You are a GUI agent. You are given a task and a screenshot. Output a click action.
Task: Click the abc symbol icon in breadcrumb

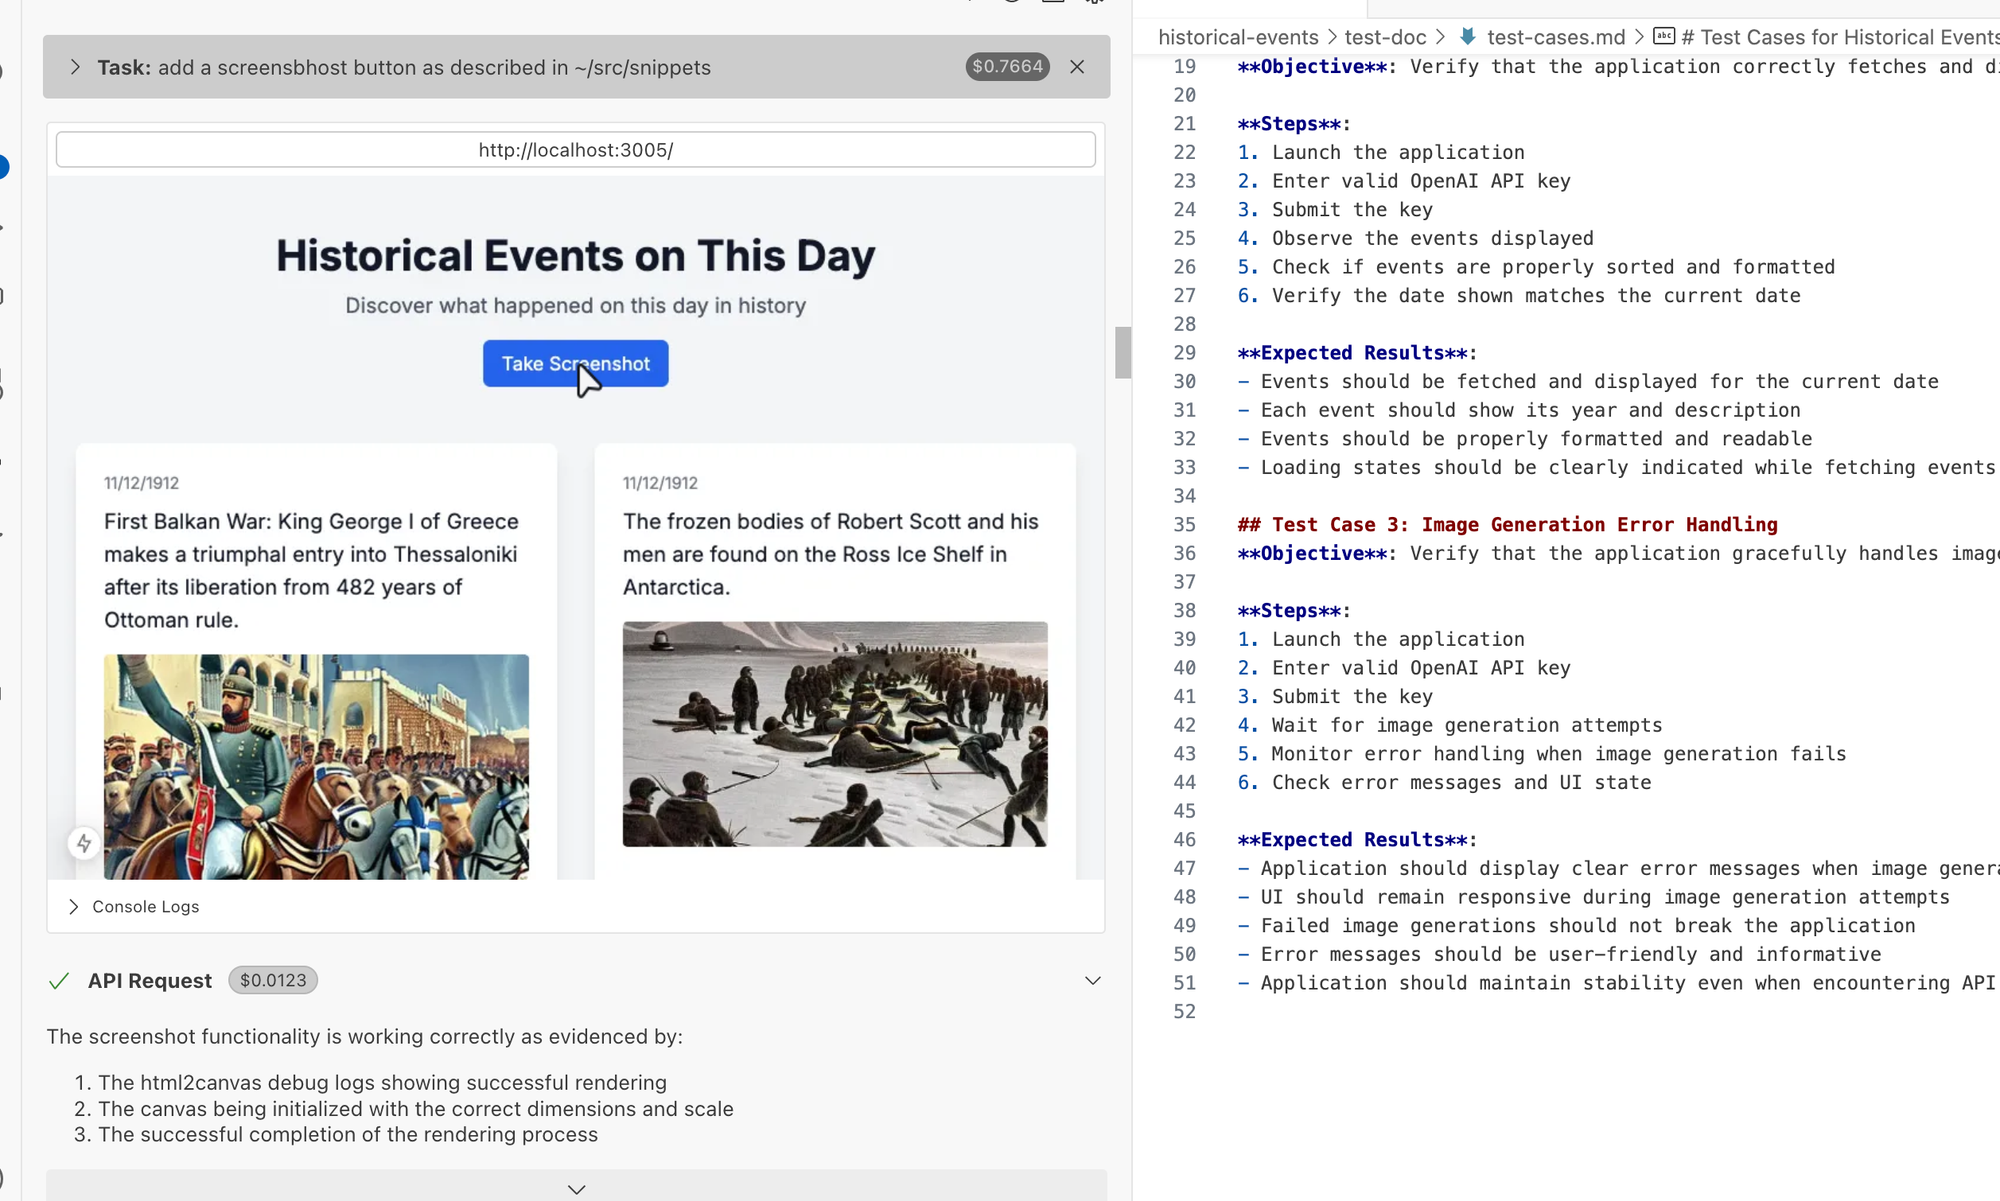point(1664,37)
